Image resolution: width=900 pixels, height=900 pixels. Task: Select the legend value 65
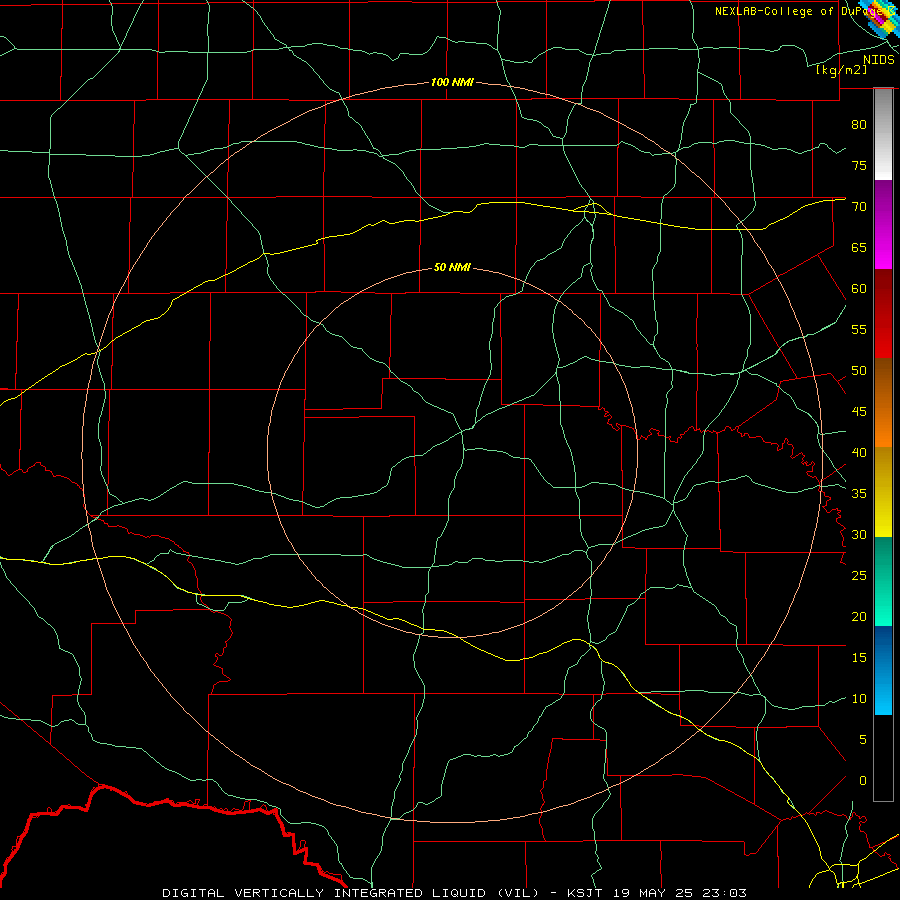click(x=859, y=248)
